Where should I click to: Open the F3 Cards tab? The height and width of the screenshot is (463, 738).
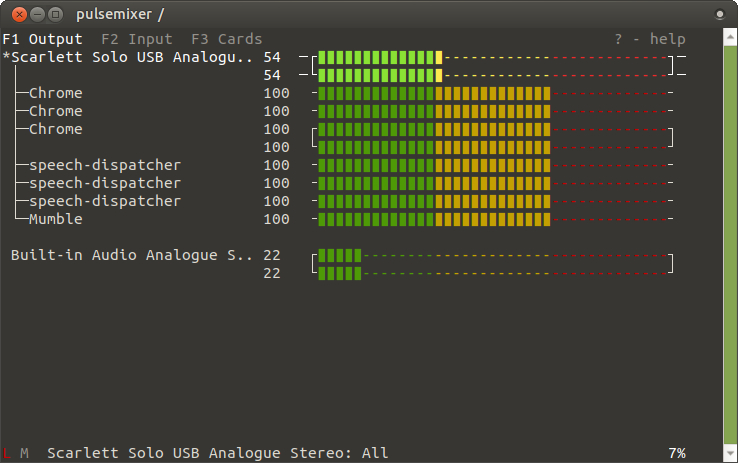pyautogui.click(x=226, y=39)
